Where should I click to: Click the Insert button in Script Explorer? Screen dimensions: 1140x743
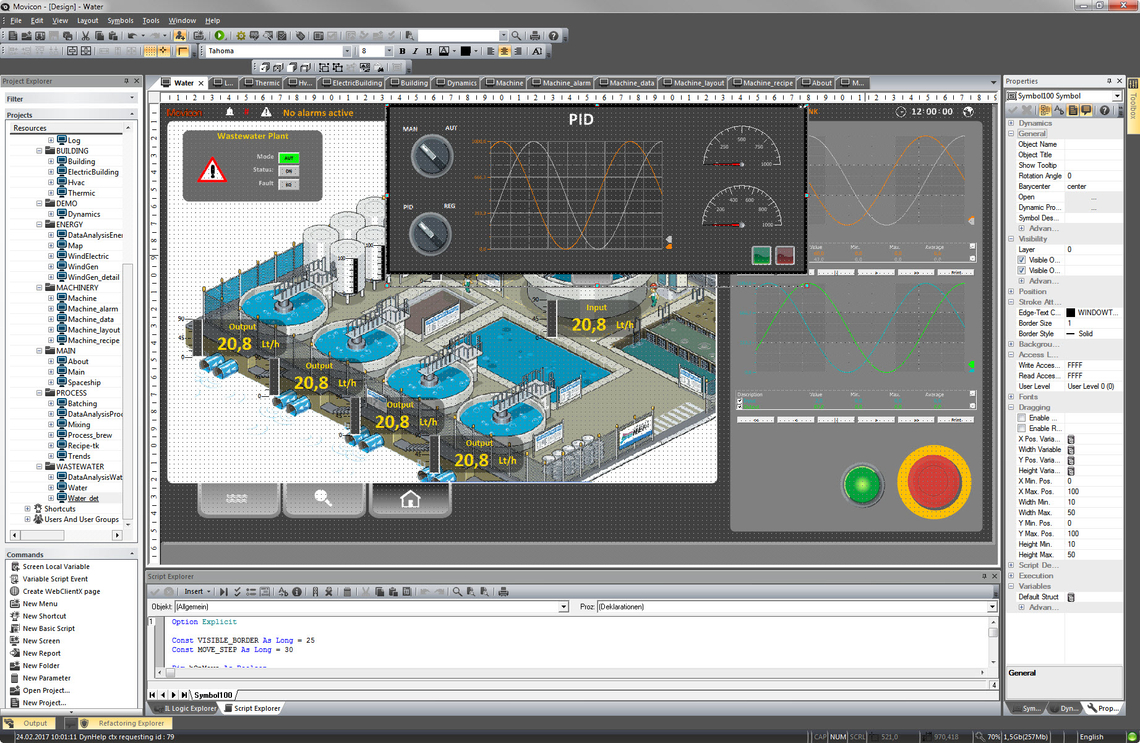[x=194, y=592]
